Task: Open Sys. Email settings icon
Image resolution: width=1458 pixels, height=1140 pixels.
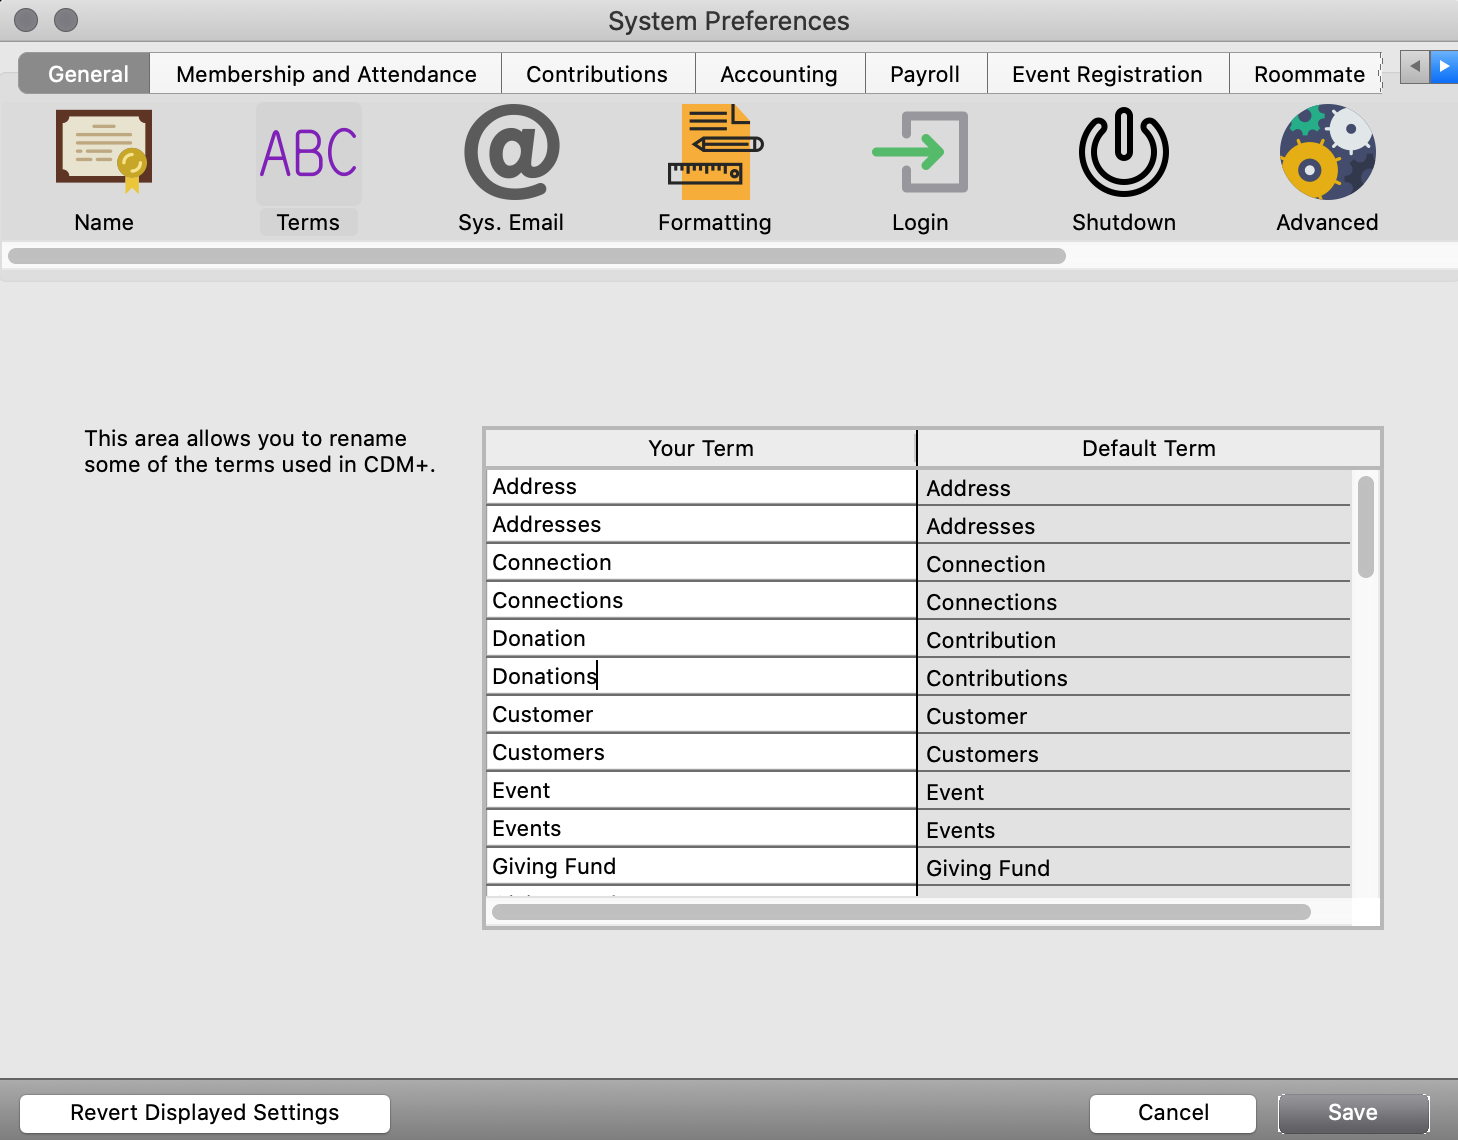Action: pos(511,153)
